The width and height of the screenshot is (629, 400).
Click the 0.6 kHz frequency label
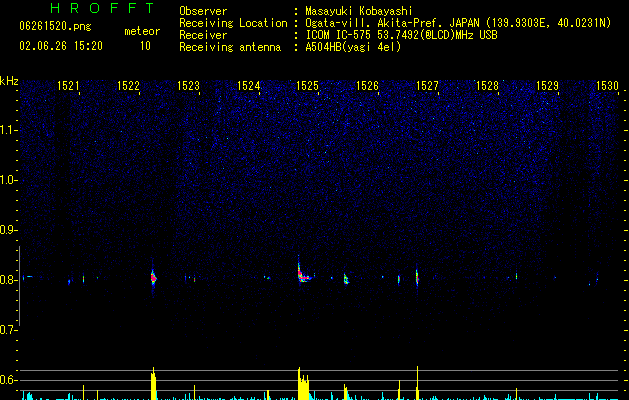coord(8,380)
